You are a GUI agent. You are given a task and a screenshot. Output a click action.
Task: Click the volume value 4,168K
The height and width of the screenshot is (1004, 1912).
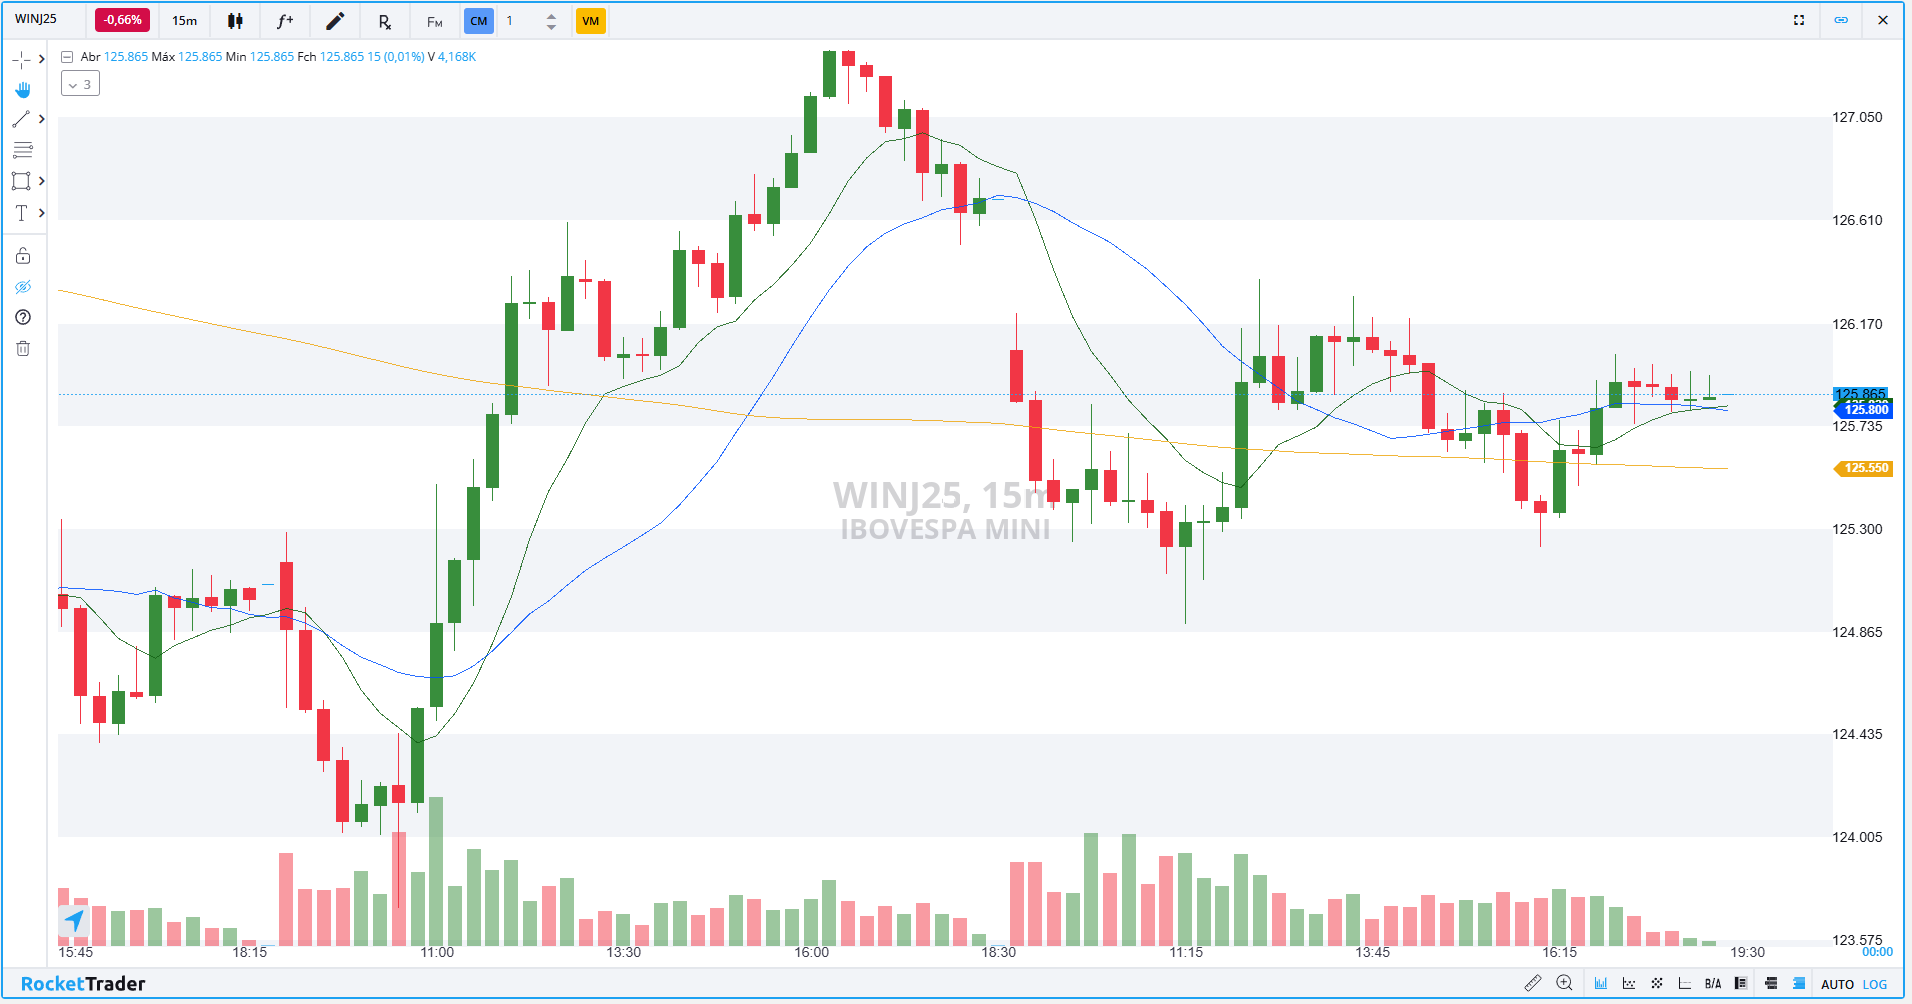coord(457,57)
